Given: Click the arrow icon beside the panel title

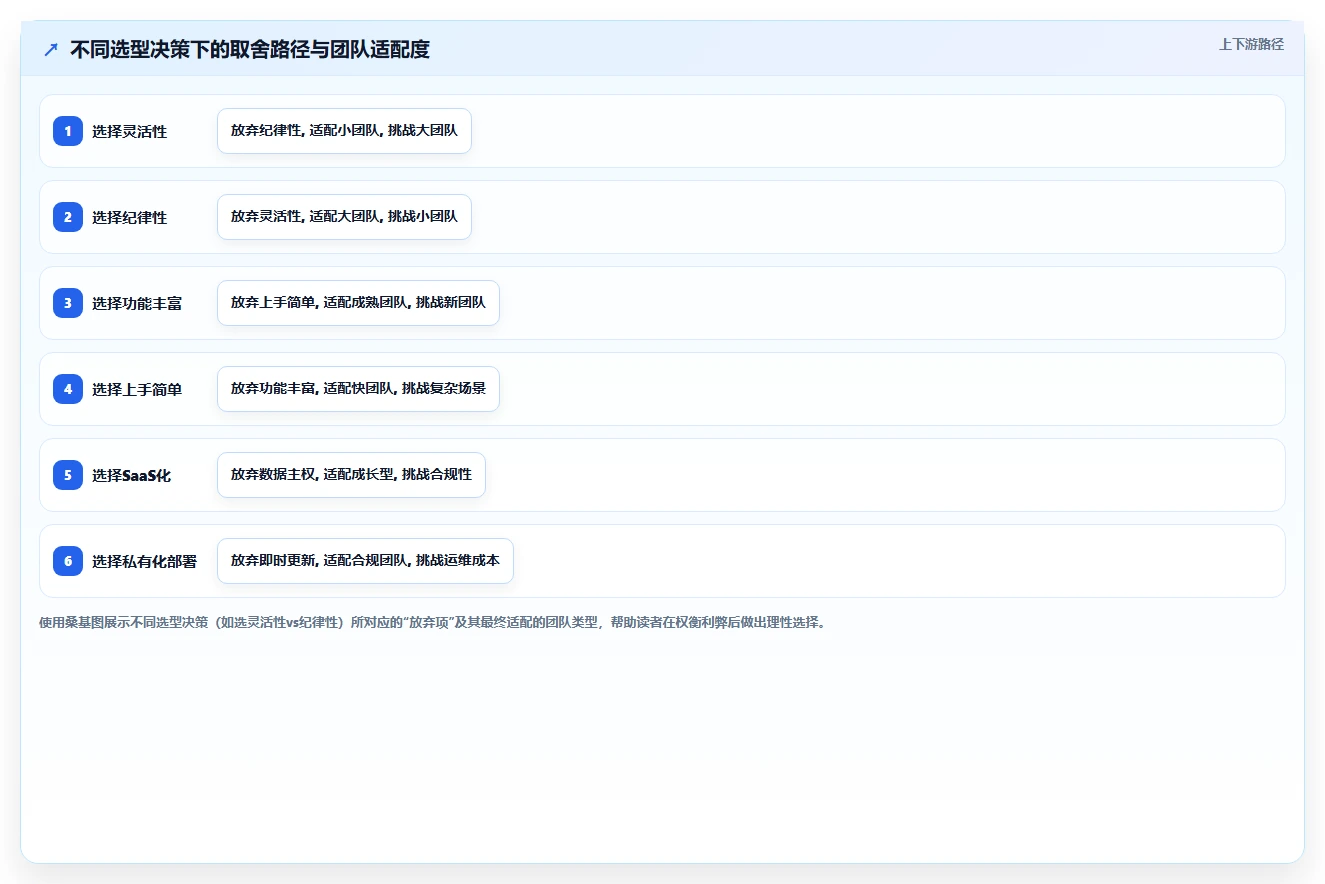Looking at the screenshot, I should click(51, 49).
